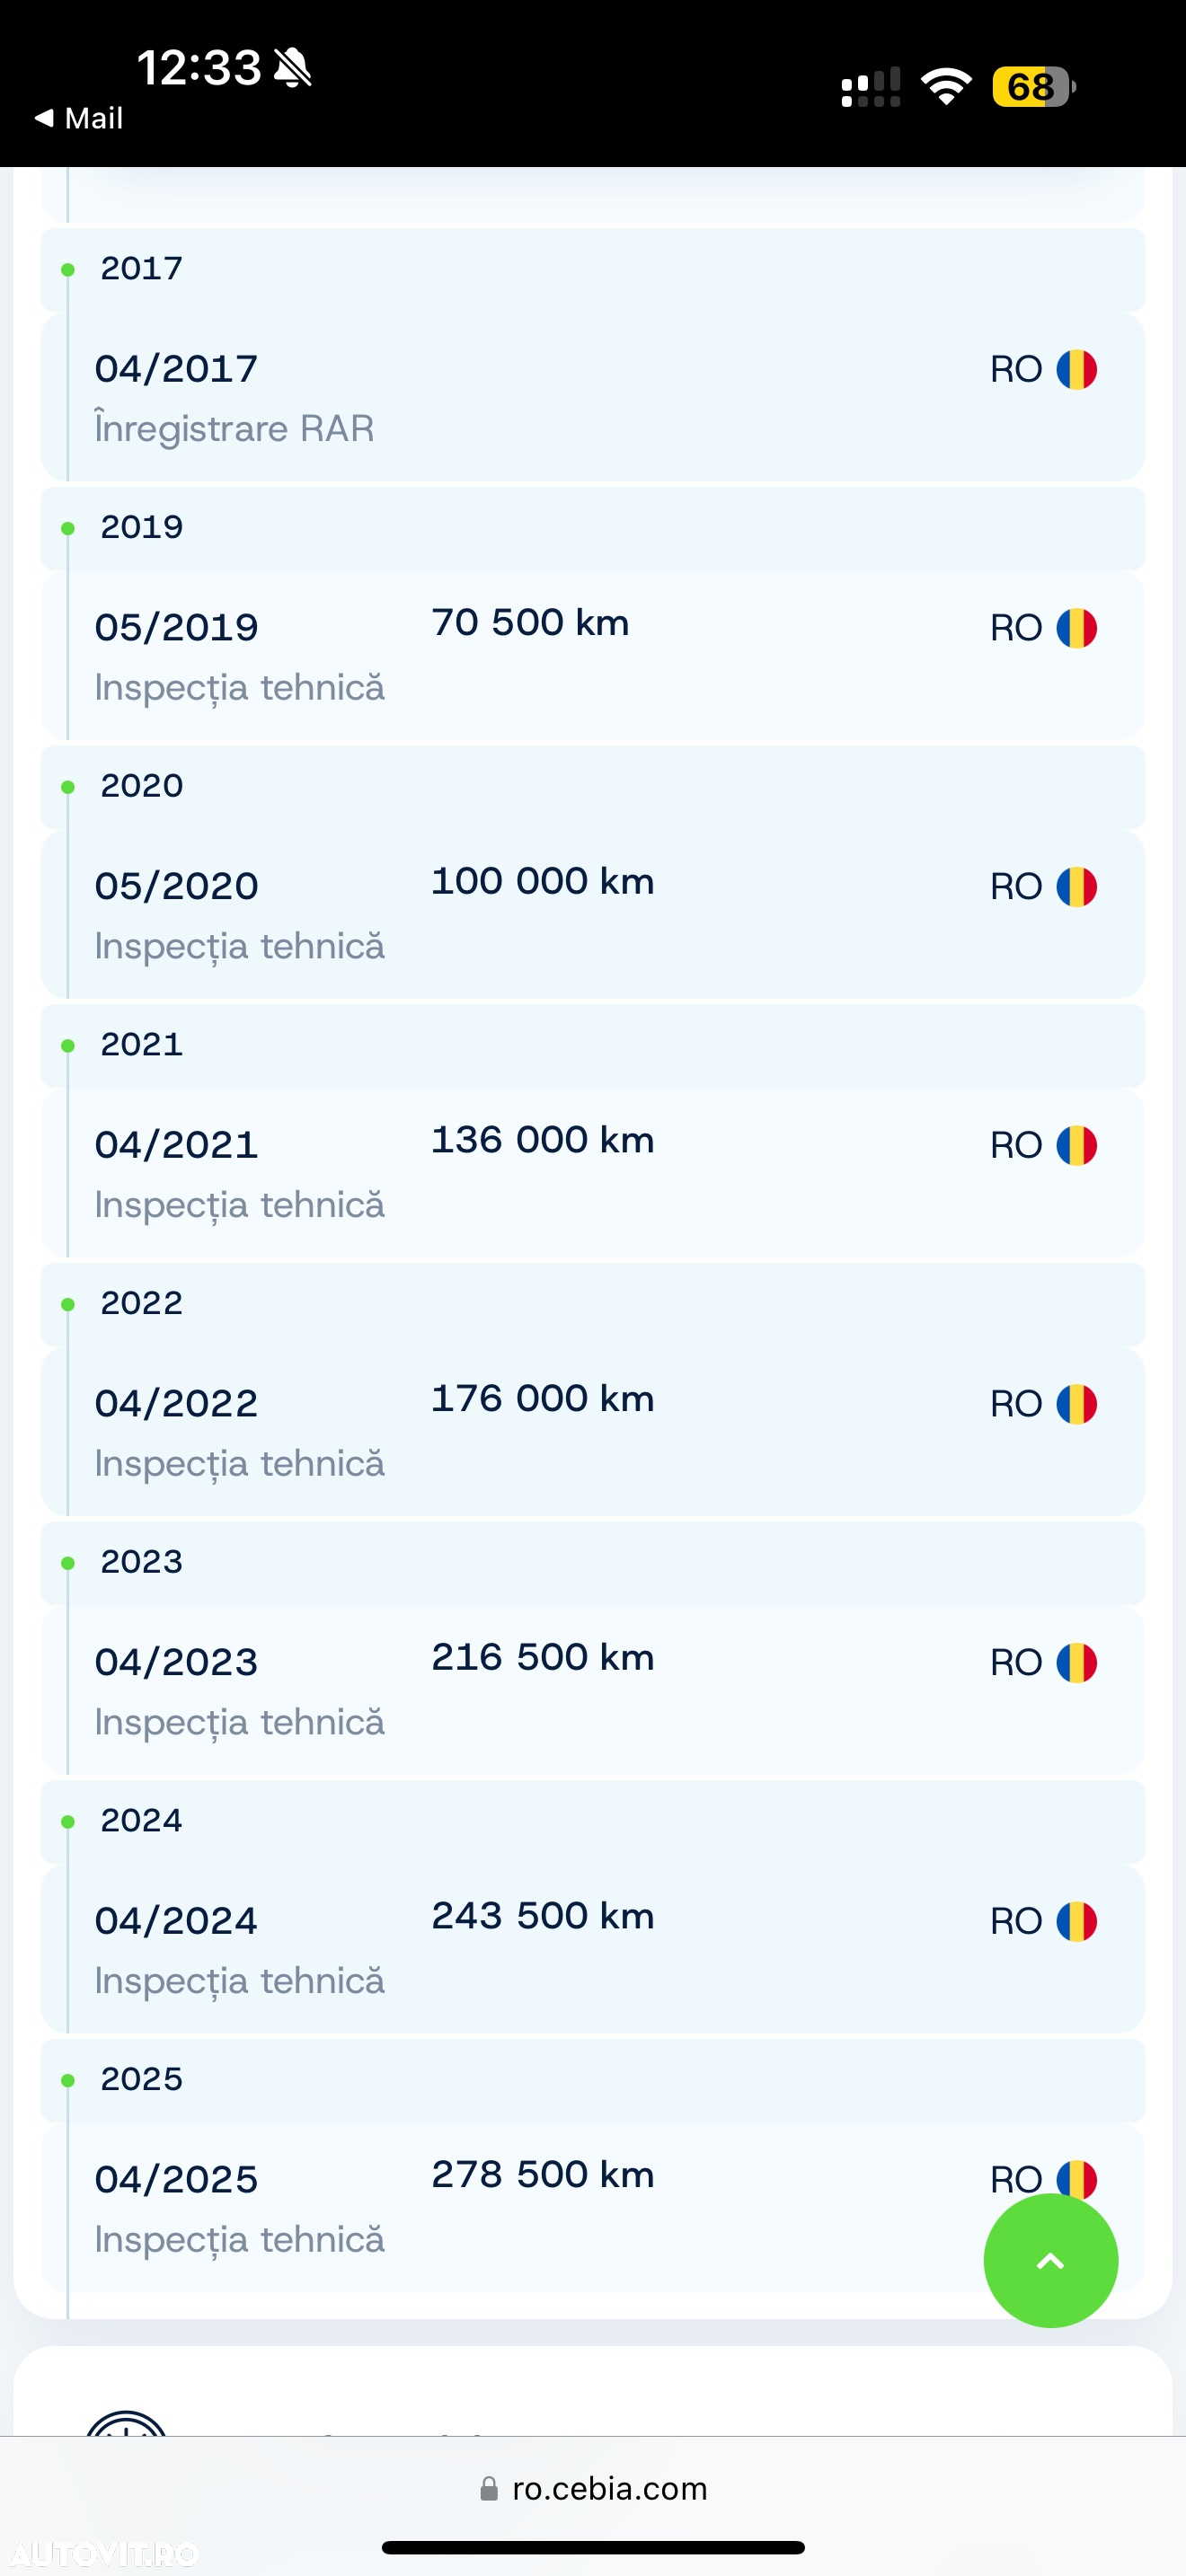Screen dimensions: 1186x2576
Task: Tap the battery indicator showing 68
Action: point(1033,86)
